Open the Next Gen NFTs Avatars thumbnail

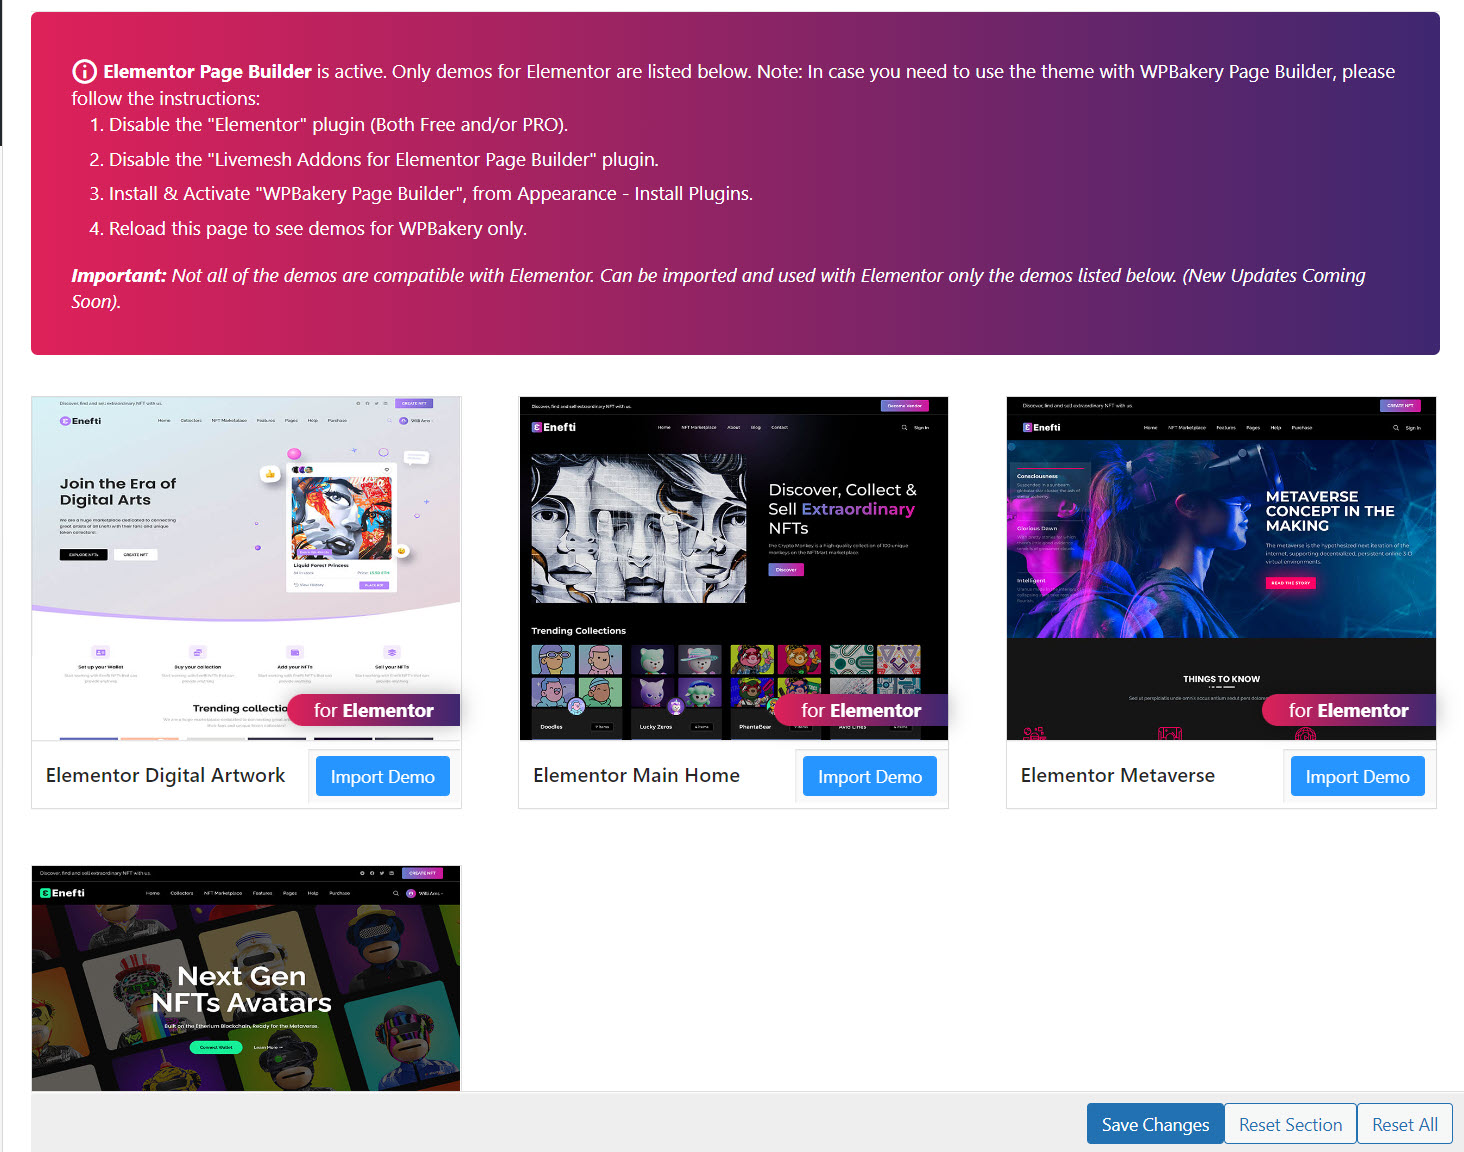pyautogui.click(x=246, y=978)
